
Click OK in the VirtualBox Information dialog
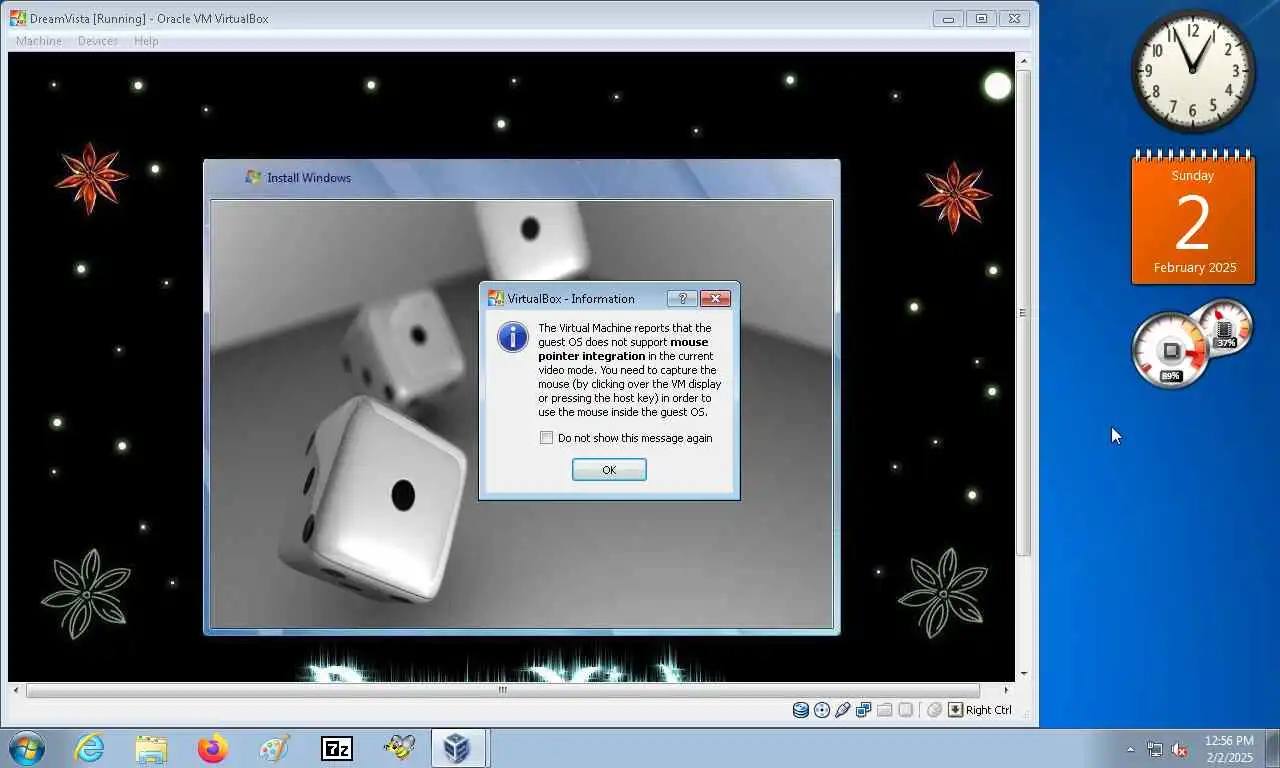(x=609, y=470)
